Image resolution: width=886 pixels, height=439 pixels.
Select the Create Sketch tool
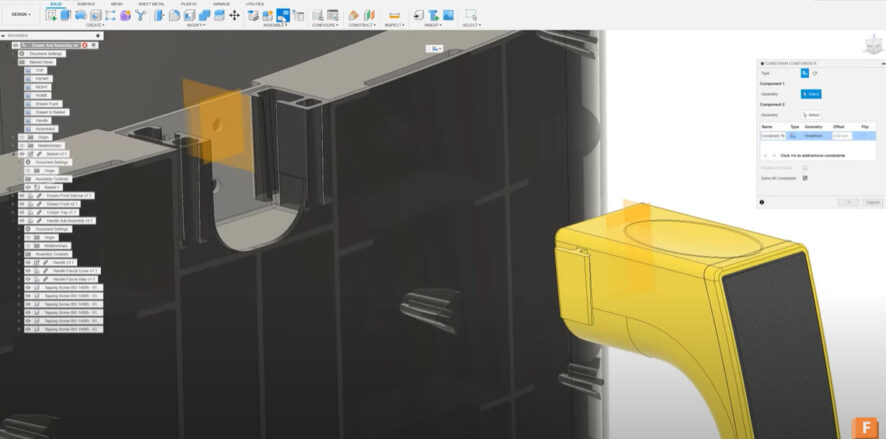pyautogui.click(x=51, y=15)
